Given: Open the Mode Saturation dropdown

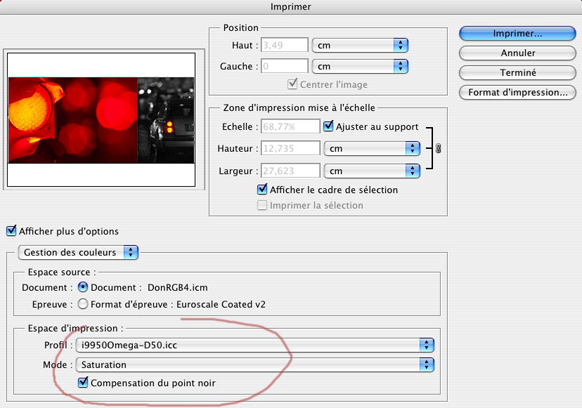Looking at the screenshot, I should pos(255,365).
